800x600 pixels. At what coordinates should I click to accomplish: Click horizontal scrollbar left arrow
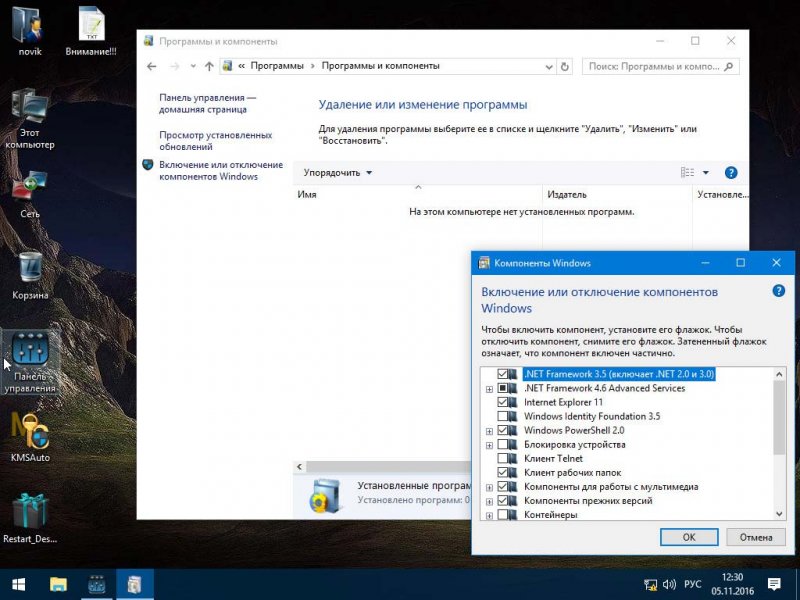[x=299, y=466]
